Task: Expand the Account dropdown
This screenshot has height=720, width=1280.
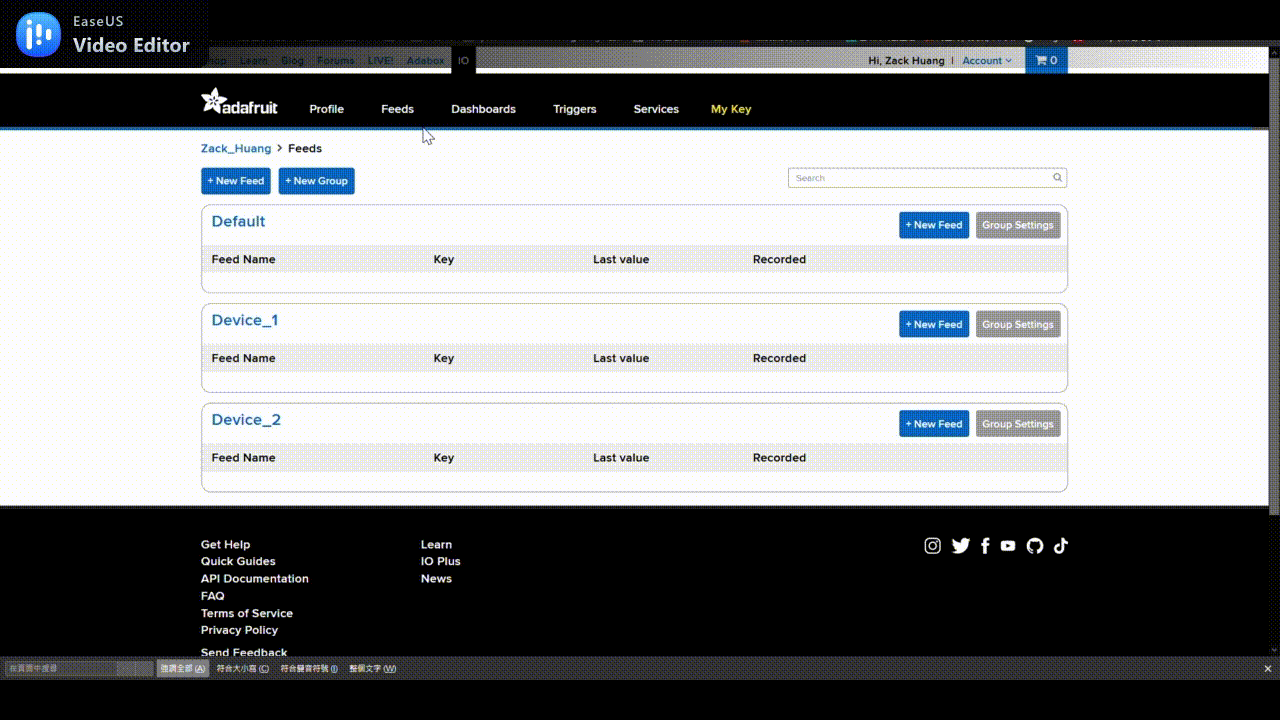Action: coord(987,61)
